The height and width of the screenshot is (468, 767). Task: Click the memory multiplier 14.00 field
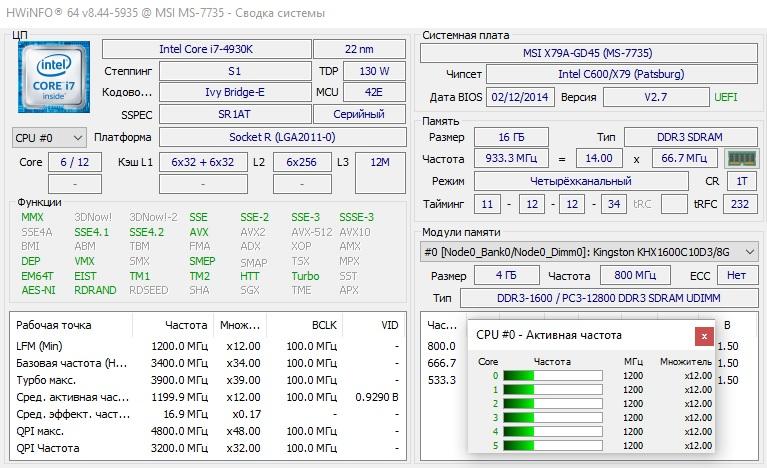point(599,158)
